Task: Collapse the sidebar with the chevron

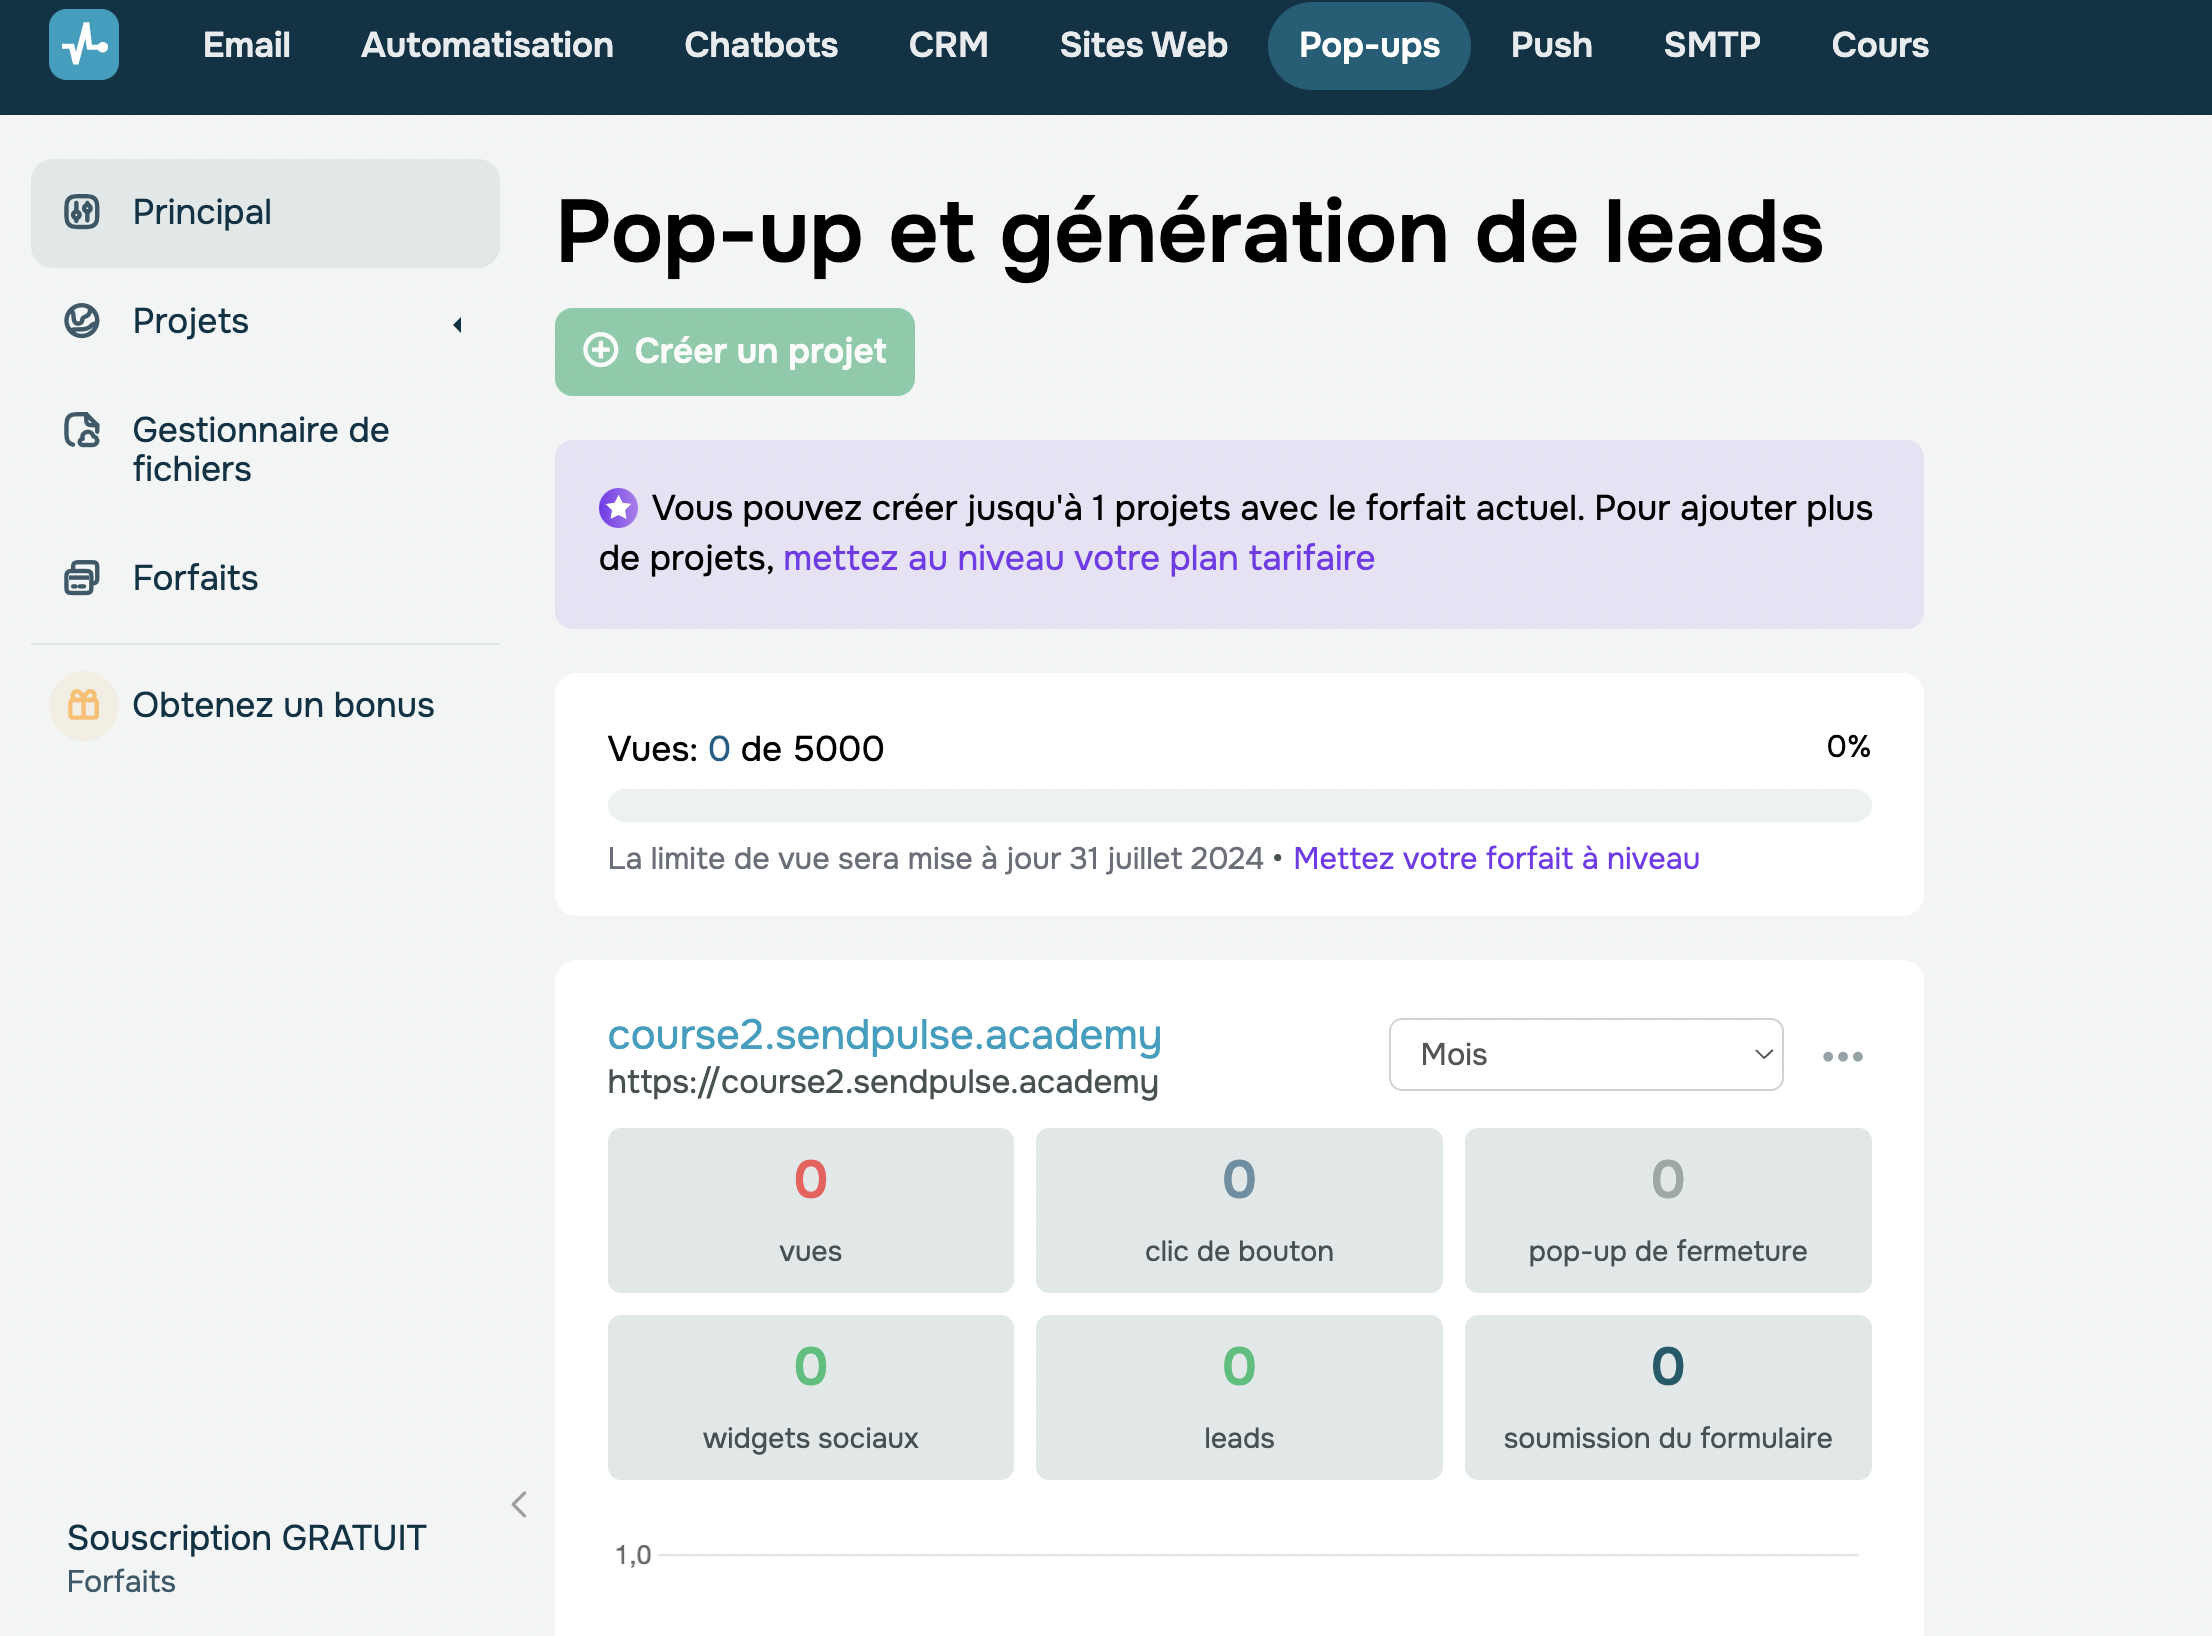Action: click(x=519, y=1504)
